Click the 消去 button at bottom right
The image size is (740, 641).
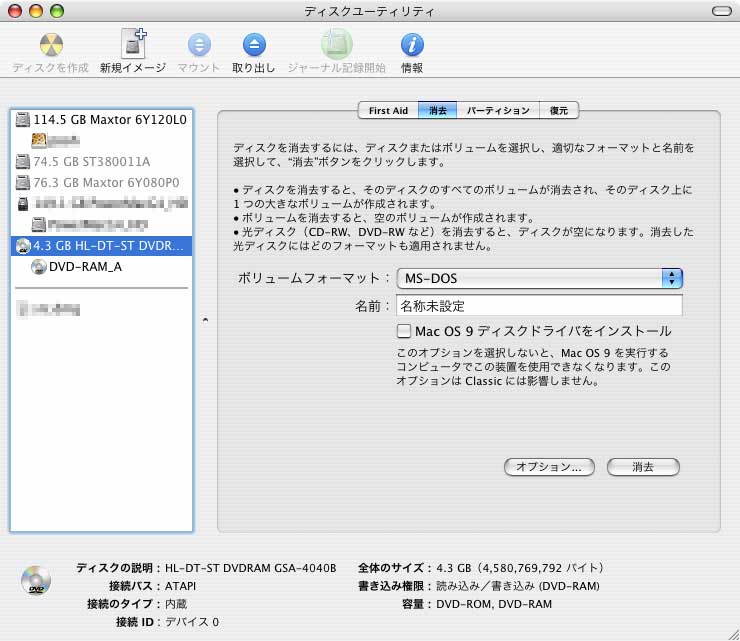tap(643, 467)
